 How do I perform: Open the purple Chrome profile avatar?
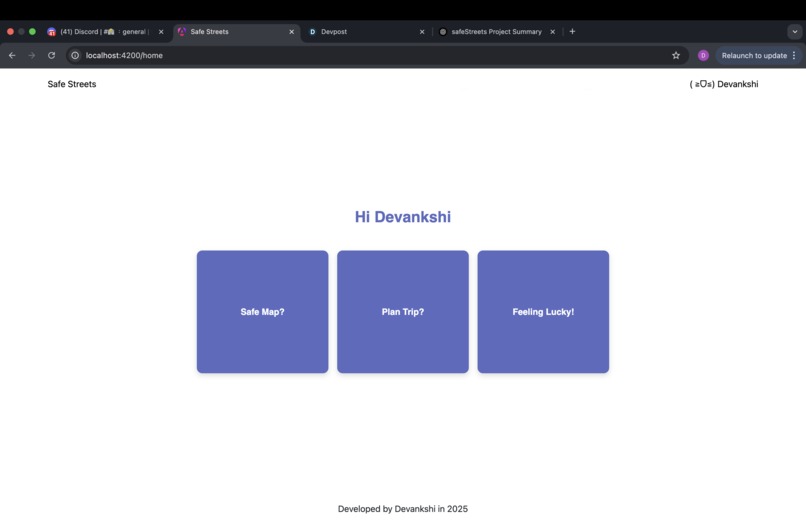[x=703, y=56]
